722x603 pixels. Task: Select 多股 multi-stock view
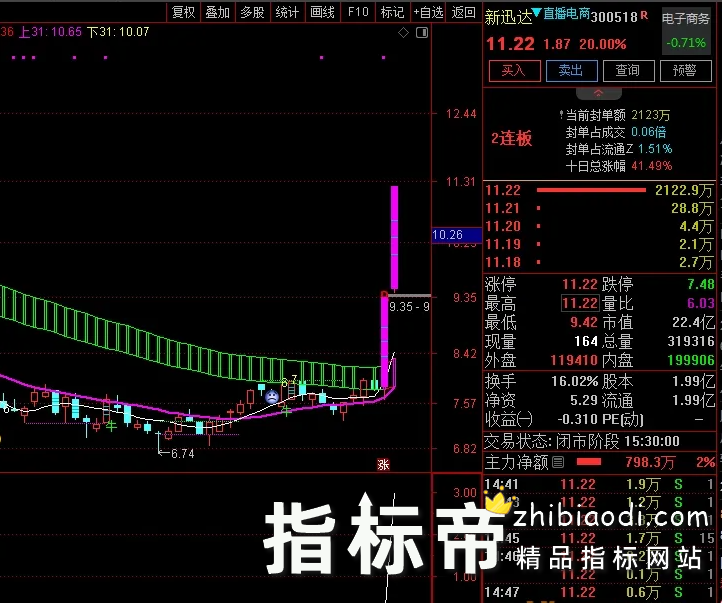(x=252, y=12)
